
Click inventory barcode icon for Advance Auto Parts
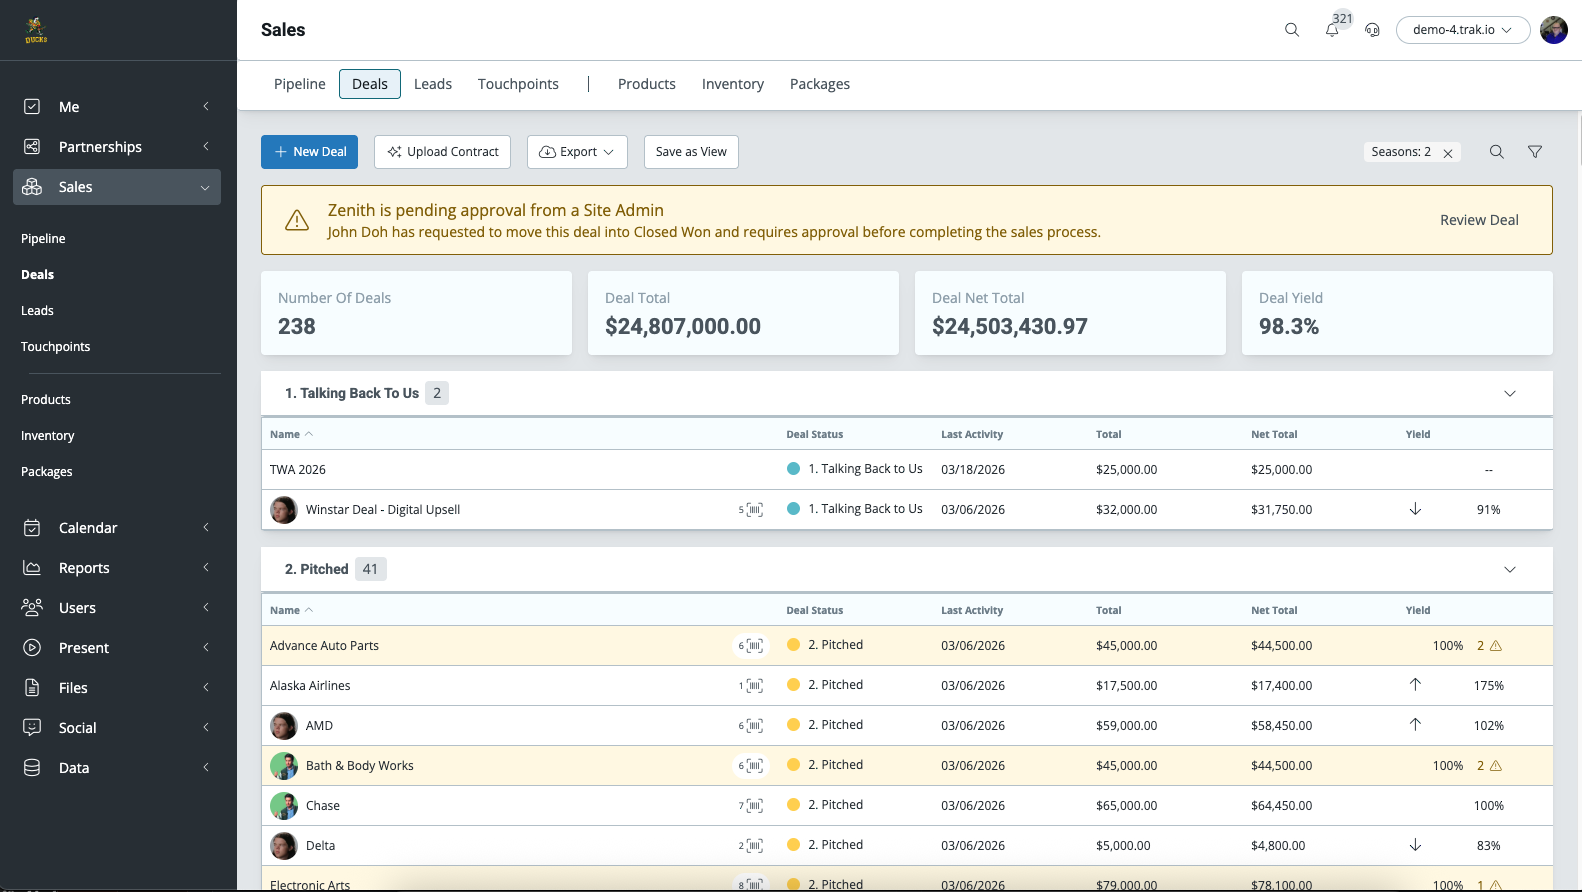755,646
